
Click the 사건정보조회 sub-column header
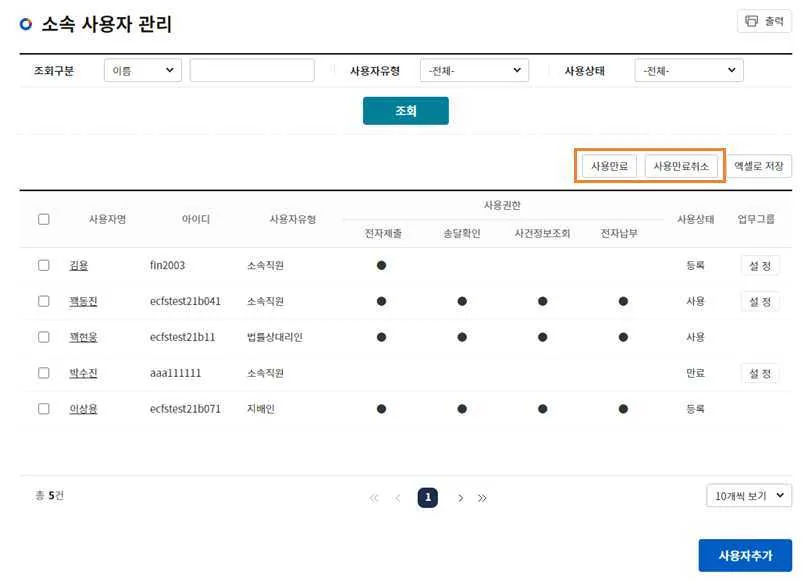pos(542,234)
